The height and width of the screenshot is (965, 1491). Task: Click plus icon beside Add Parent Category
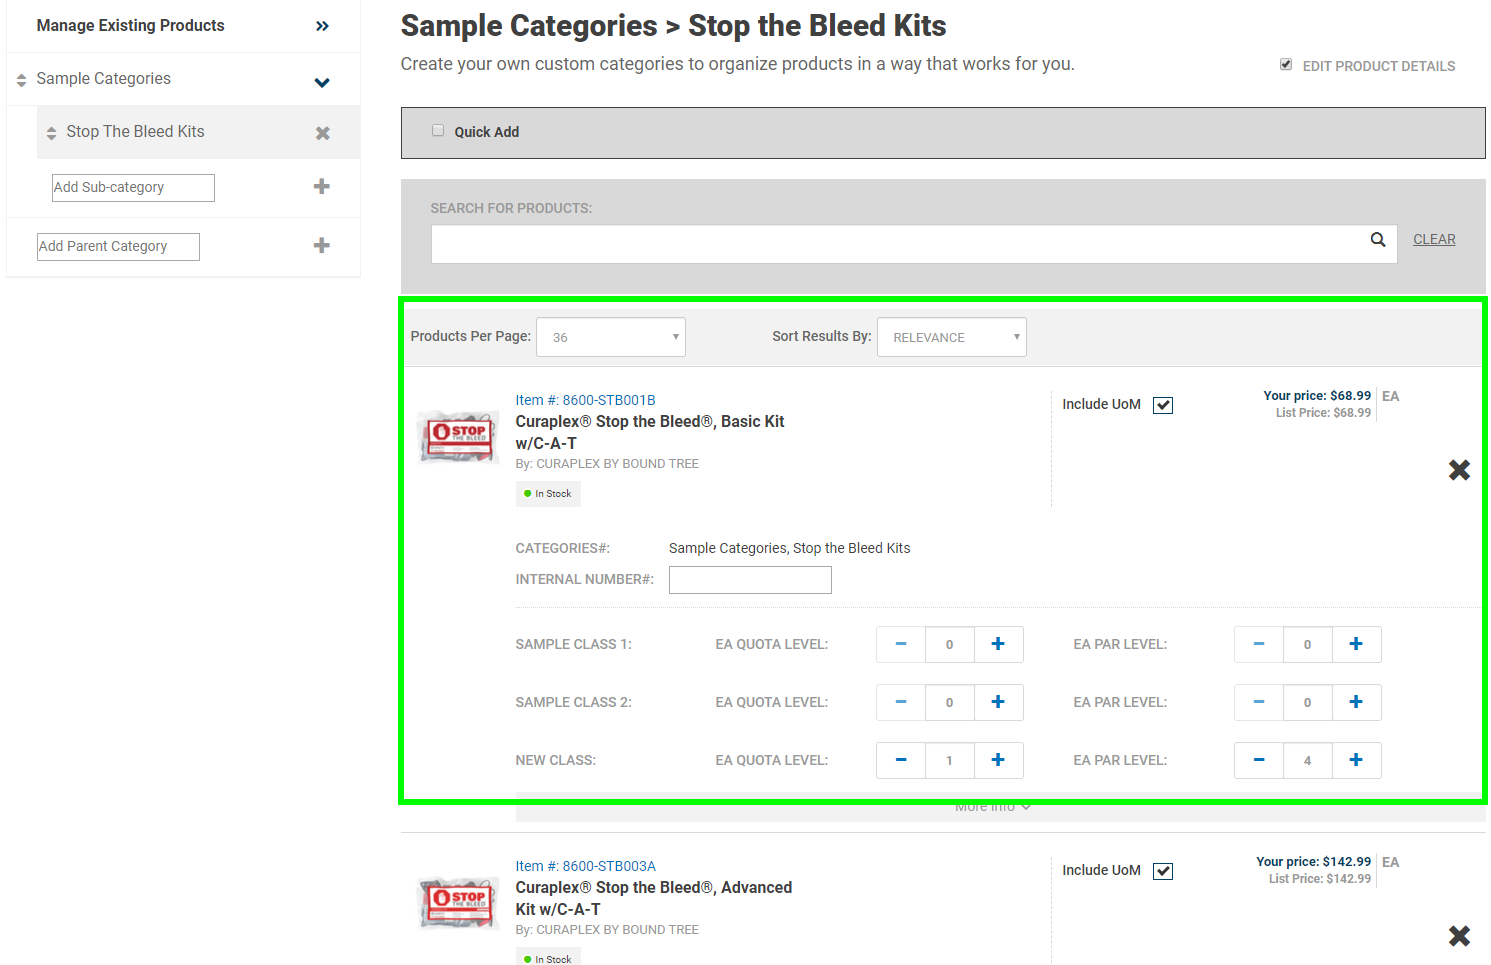click(321, 246)
